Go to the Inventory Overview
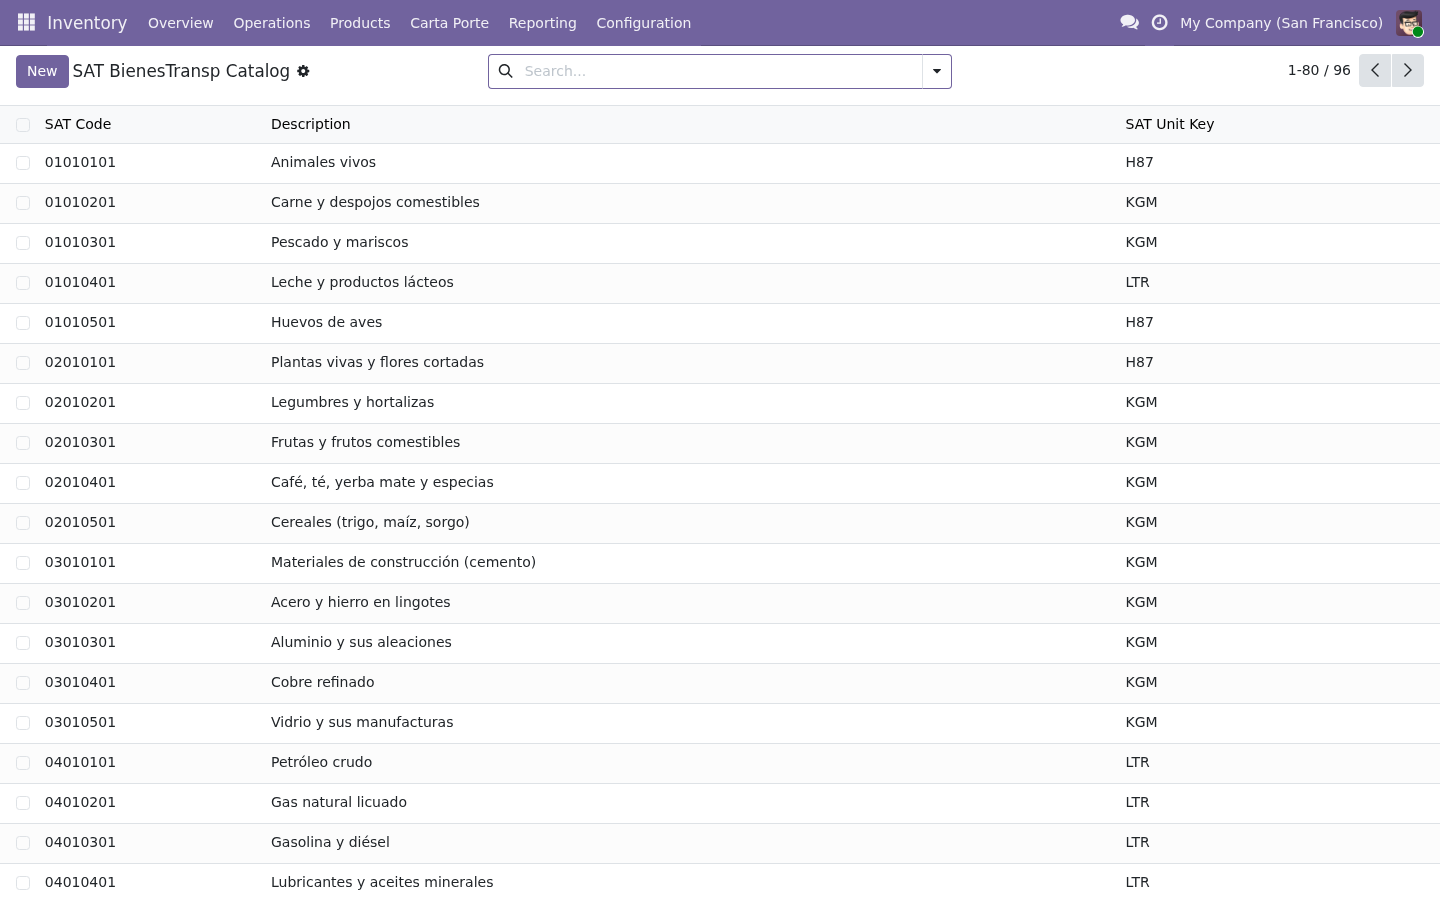1440x900 pixels. click(x=180, y=23)
